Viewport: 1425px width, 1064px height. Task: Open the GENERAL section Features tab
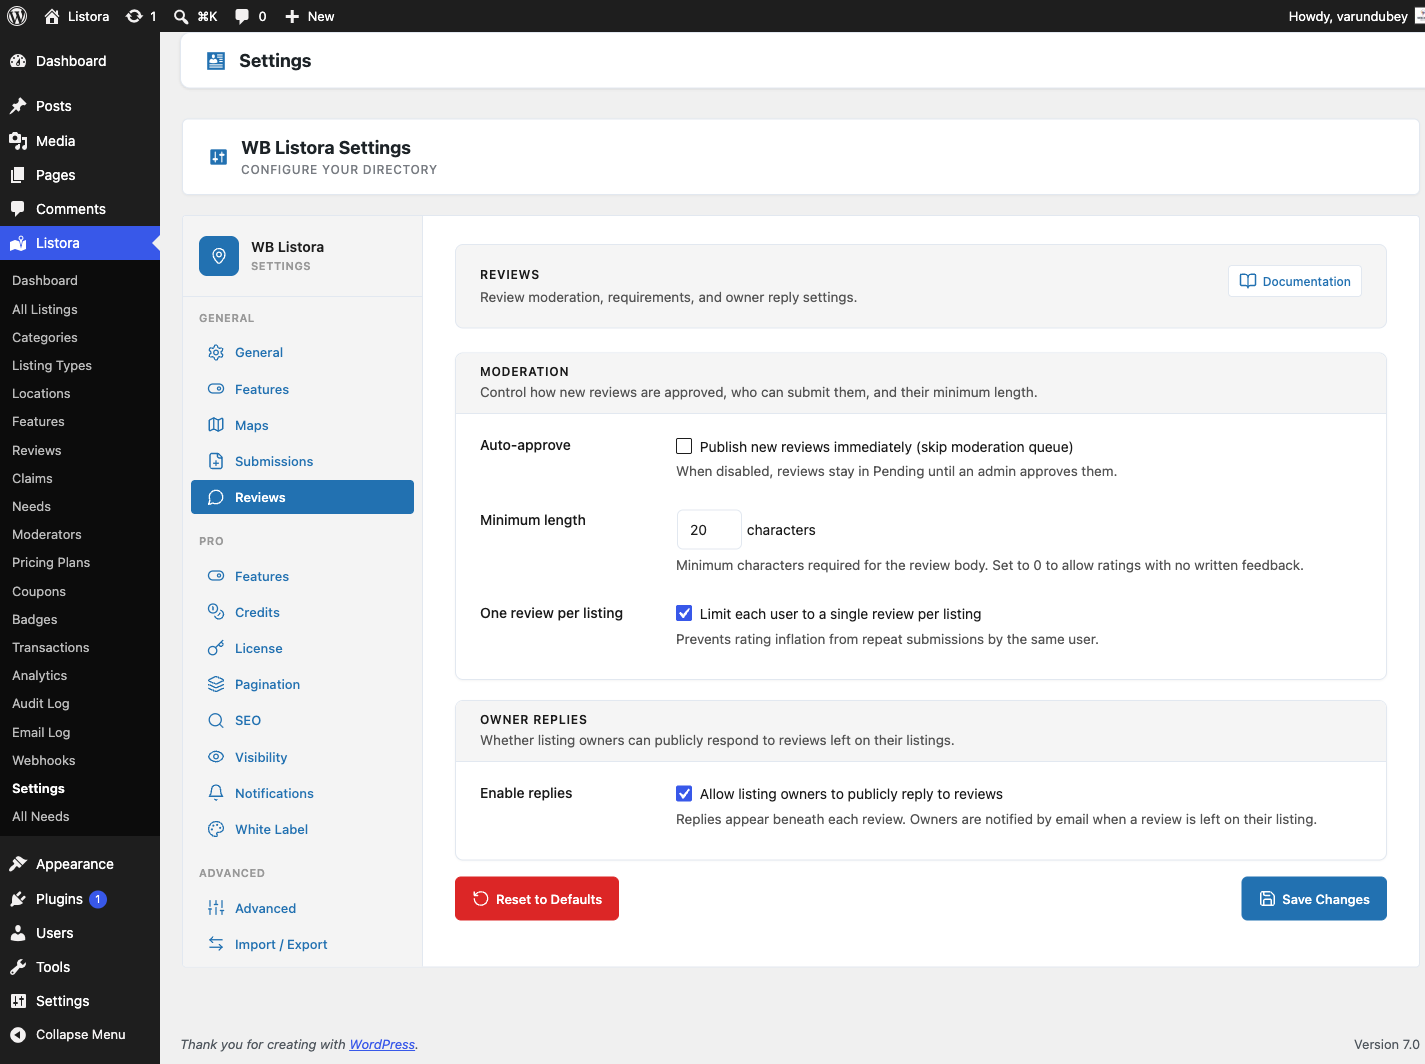click(x=302, y=389)
